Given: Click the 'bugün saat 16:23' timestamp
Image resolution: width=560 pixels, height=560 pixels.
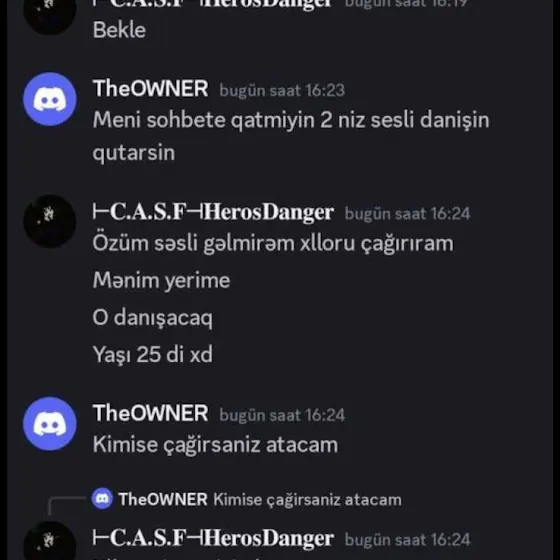Looking at the screenshot, I should [x=282, y=90].
